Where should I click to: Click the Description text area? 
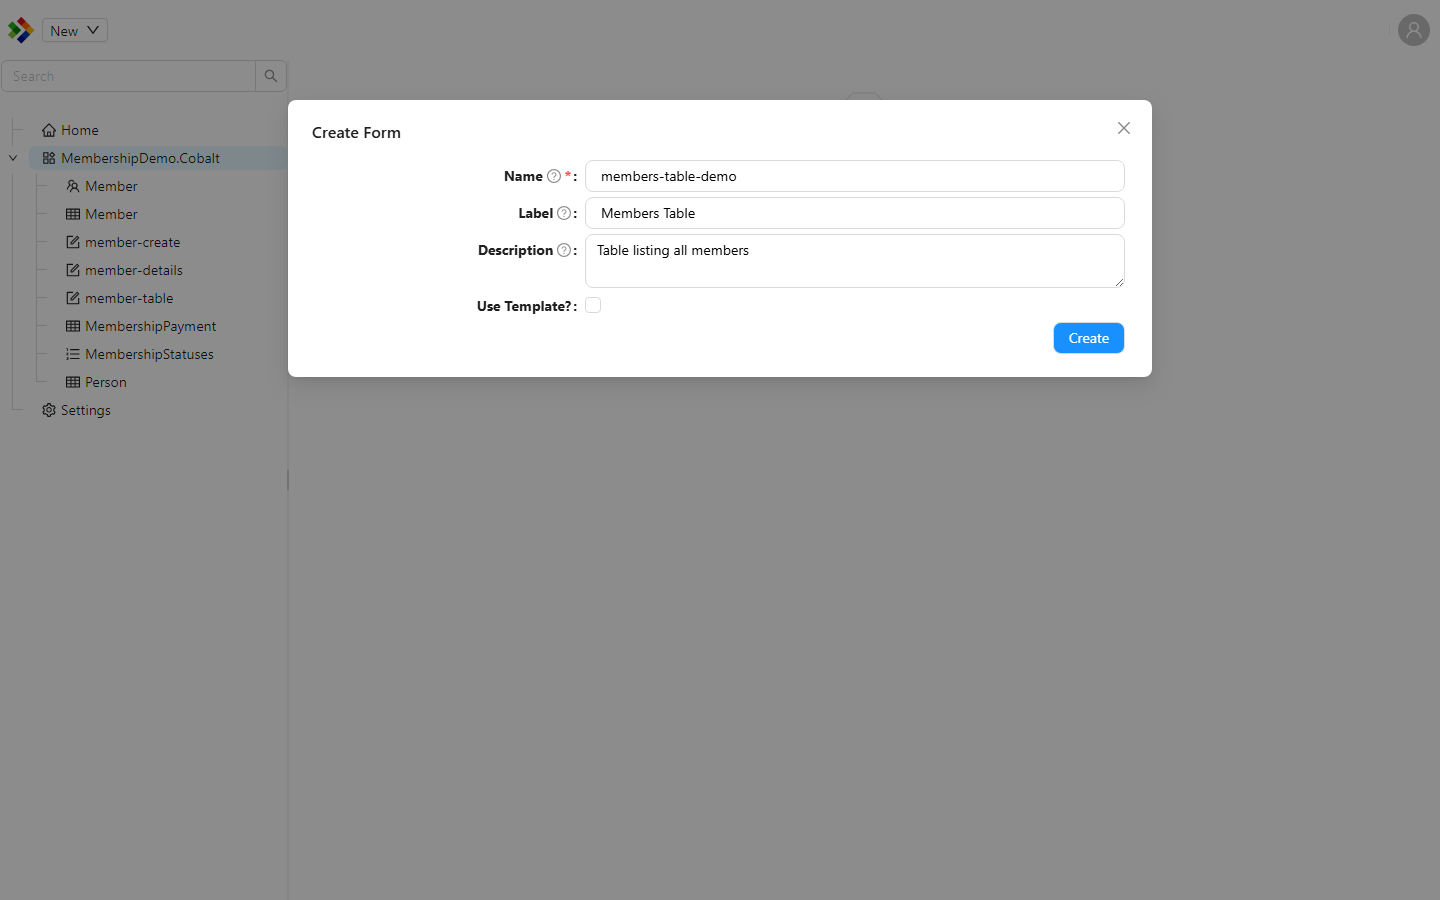[855, 261]
